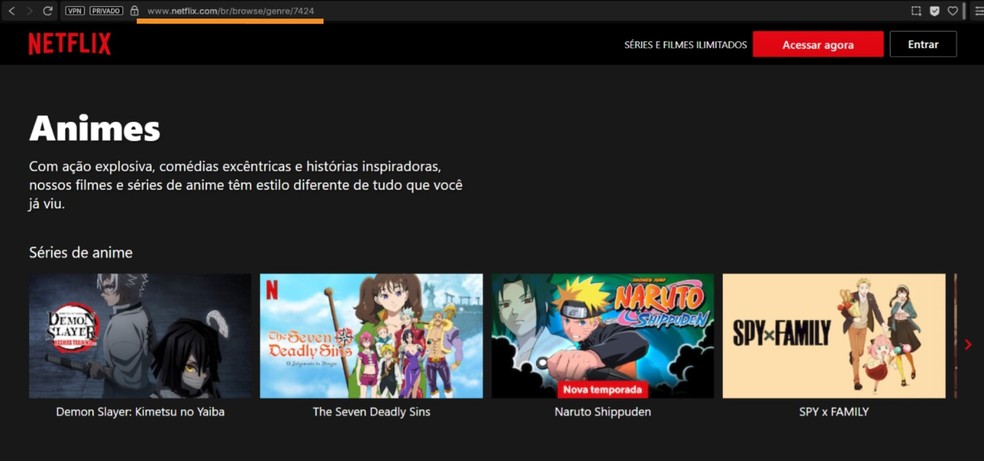The width and height of the screenshot is (984, 461).
Task: Click the Naruto Shippuden title text
Action: coord(602,412)
